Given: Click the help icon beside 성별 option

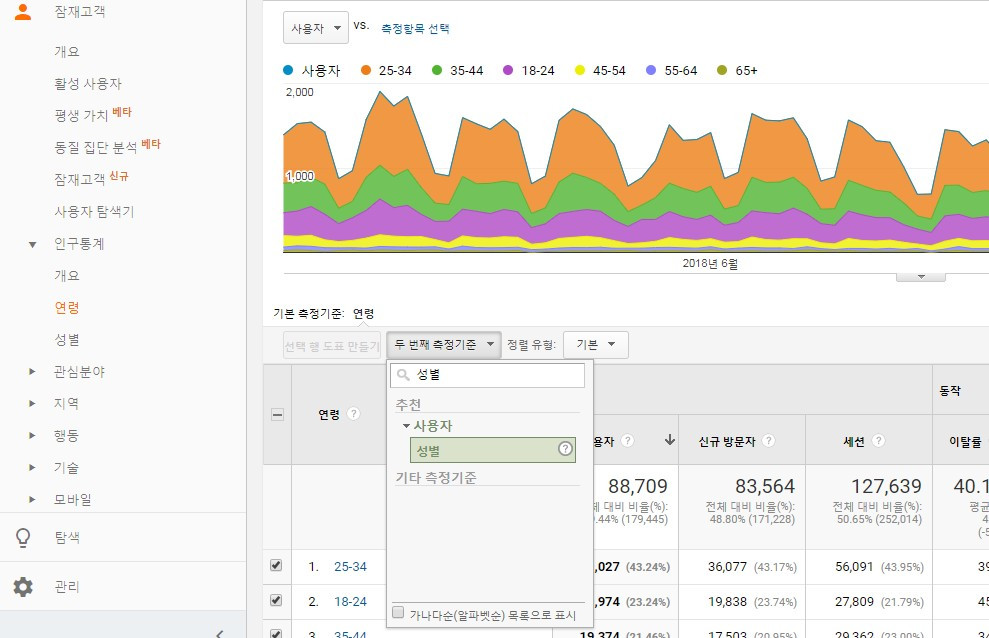Looking at the screenshot, I should coord(565,449).
